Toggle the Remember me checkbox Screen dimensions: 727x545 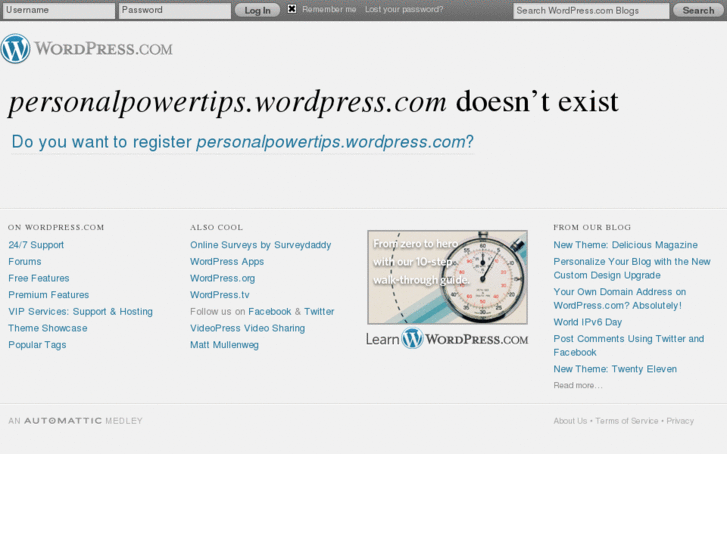click(x=292, y=9)
